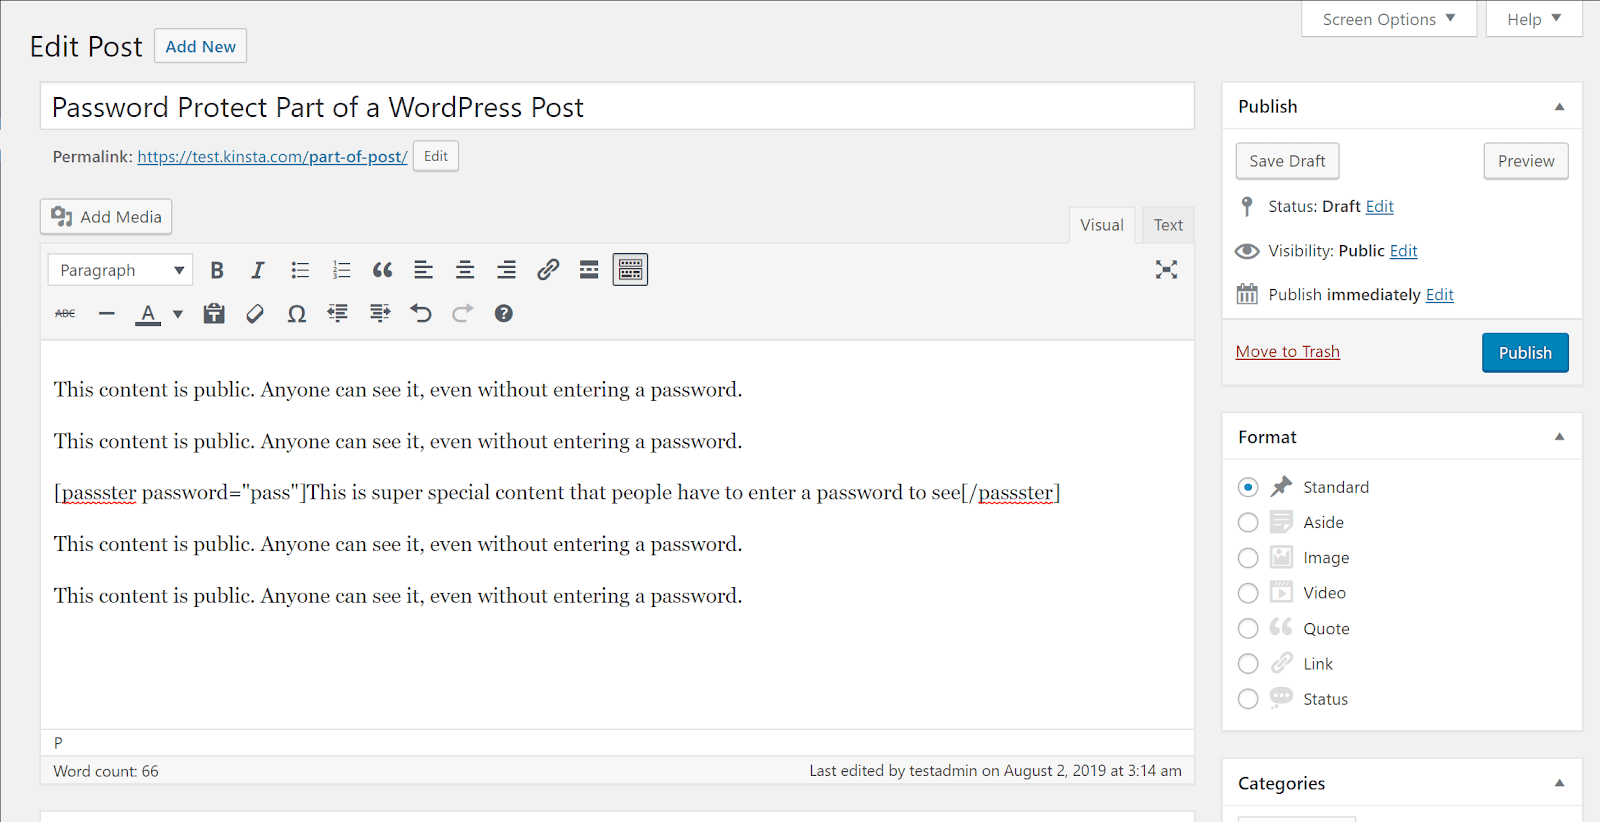Viewport: 1600px width, 822px height.
Task: Apply blockquote formatting
Action: click(x=382, y=270)
